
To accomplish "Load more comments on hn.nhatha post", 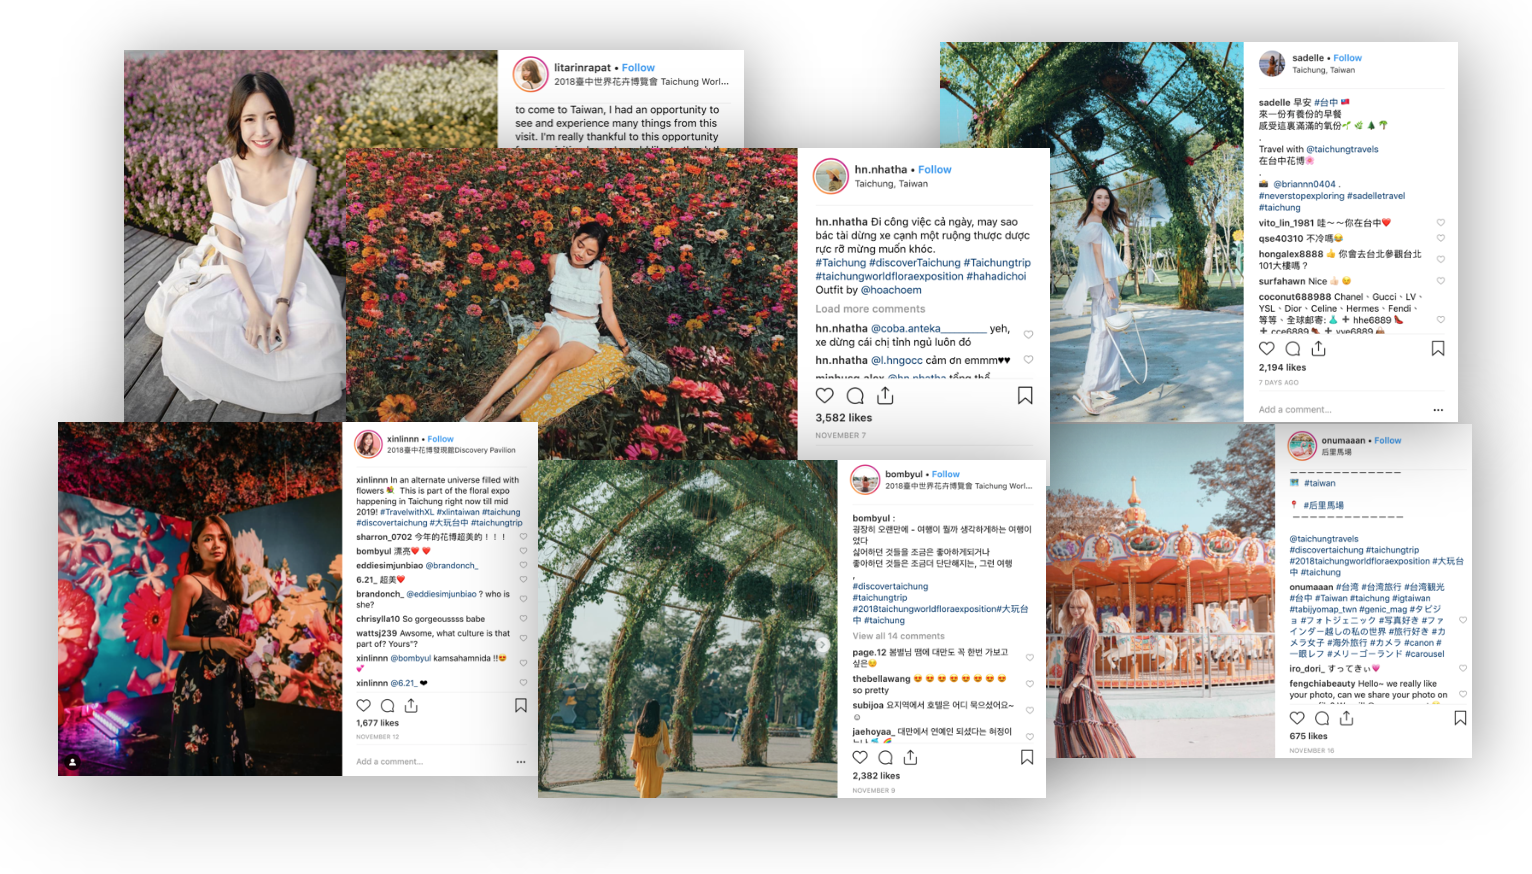I will point(870,309).
